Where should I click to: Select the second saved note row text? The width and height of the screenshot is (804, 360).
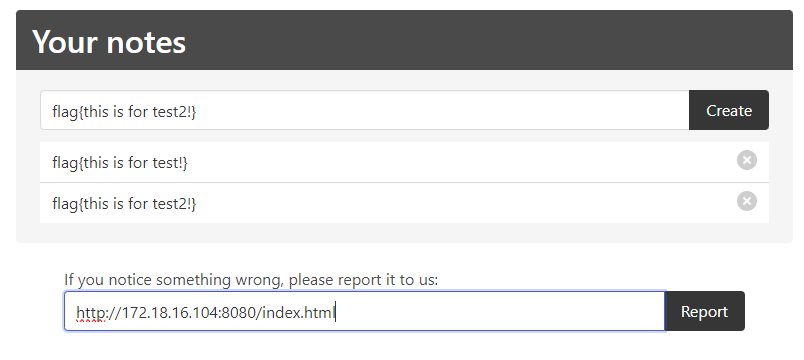tap(124, 204)
